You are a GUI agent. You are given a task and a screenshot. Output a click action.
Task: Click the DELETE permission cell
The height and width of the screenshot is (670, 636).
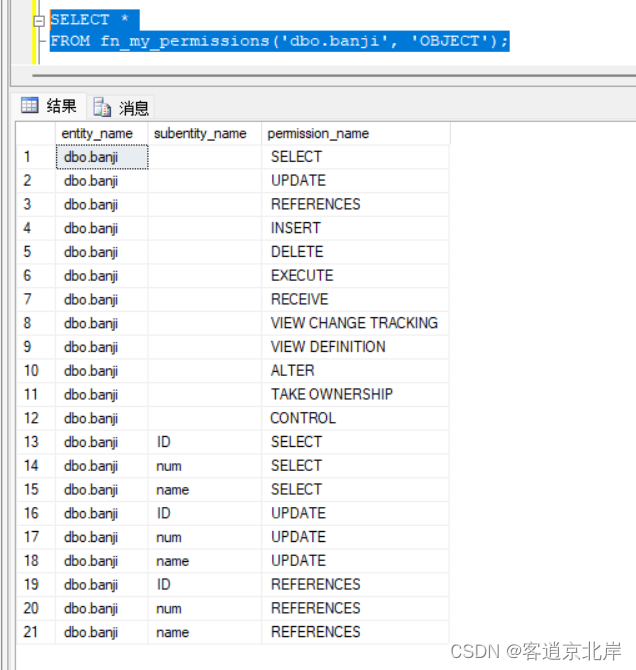(x=356, y=252)
